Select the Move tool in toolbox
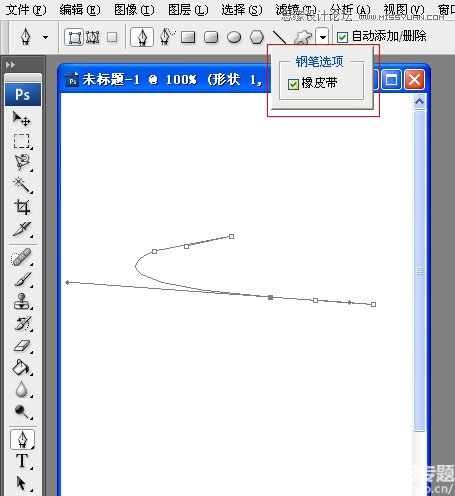This screenshot has width=455, height=496. pos(21,119)
